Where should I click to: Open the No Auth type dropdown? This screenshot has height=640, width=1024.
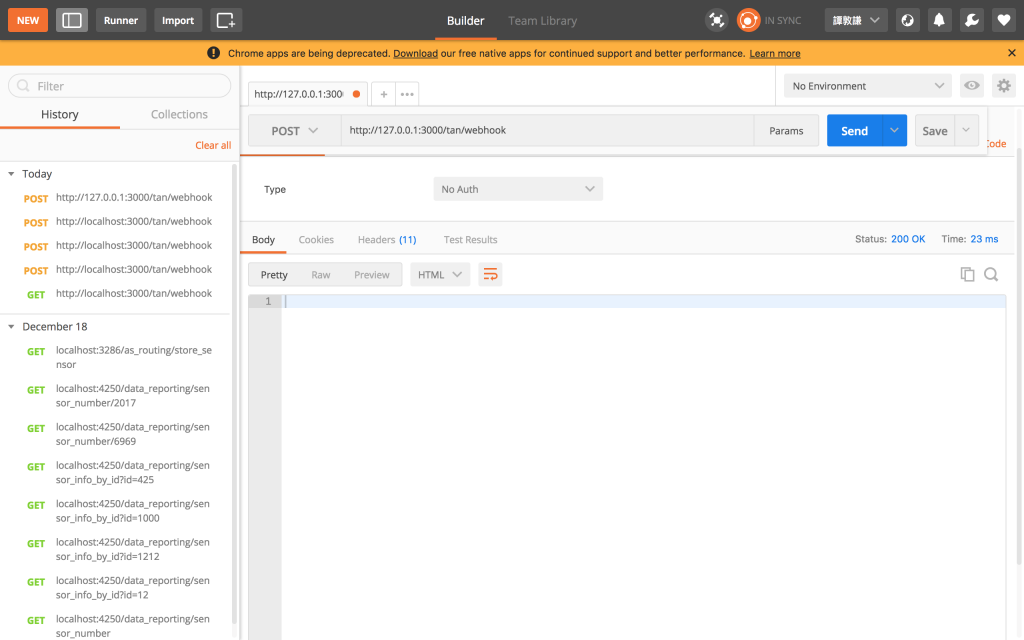click(x=518, y=189)
